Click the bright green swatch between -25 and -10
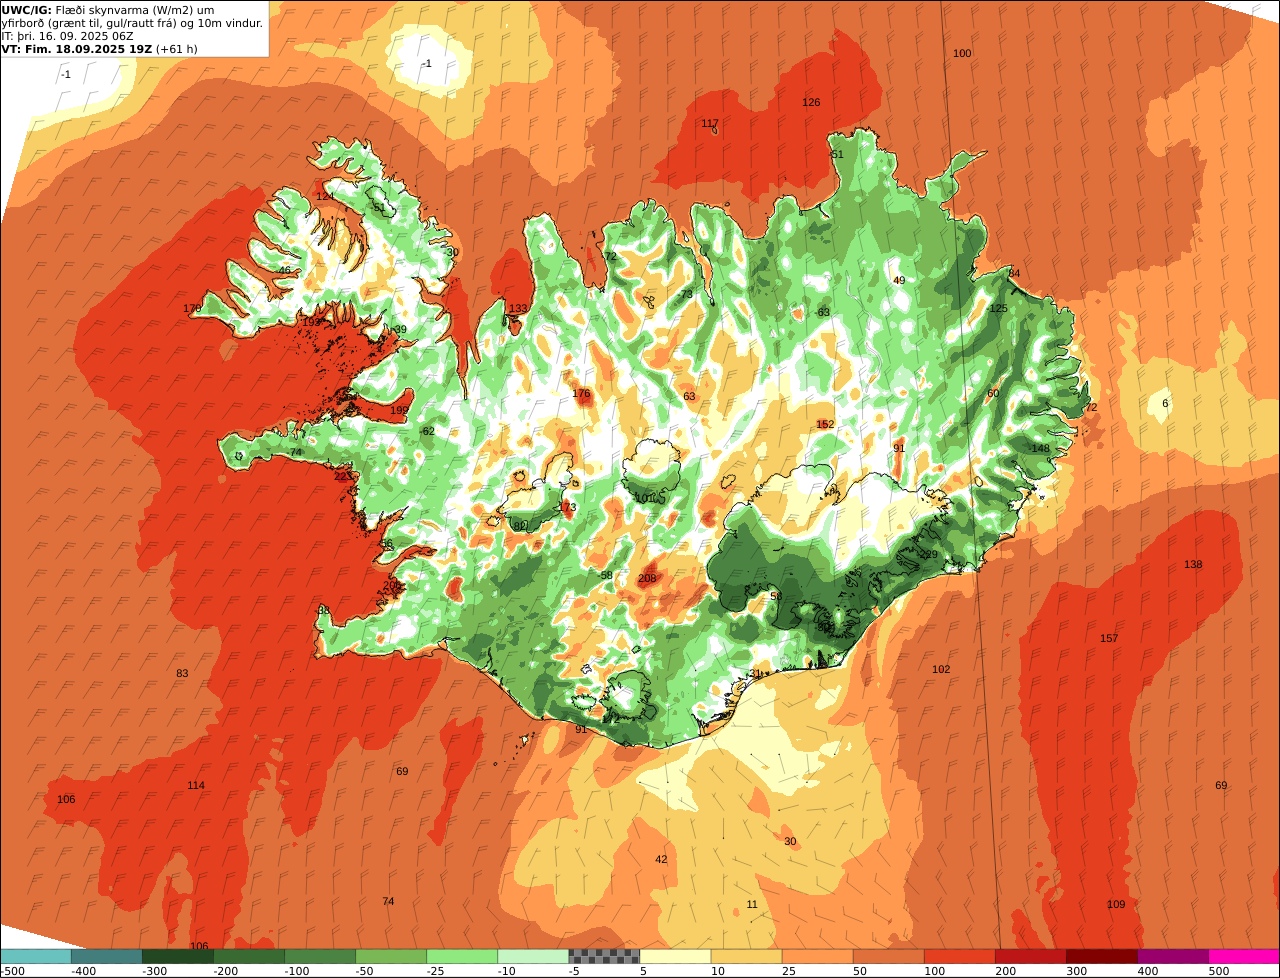Viewport: 1280px width, 978px height. click(462, 956)
